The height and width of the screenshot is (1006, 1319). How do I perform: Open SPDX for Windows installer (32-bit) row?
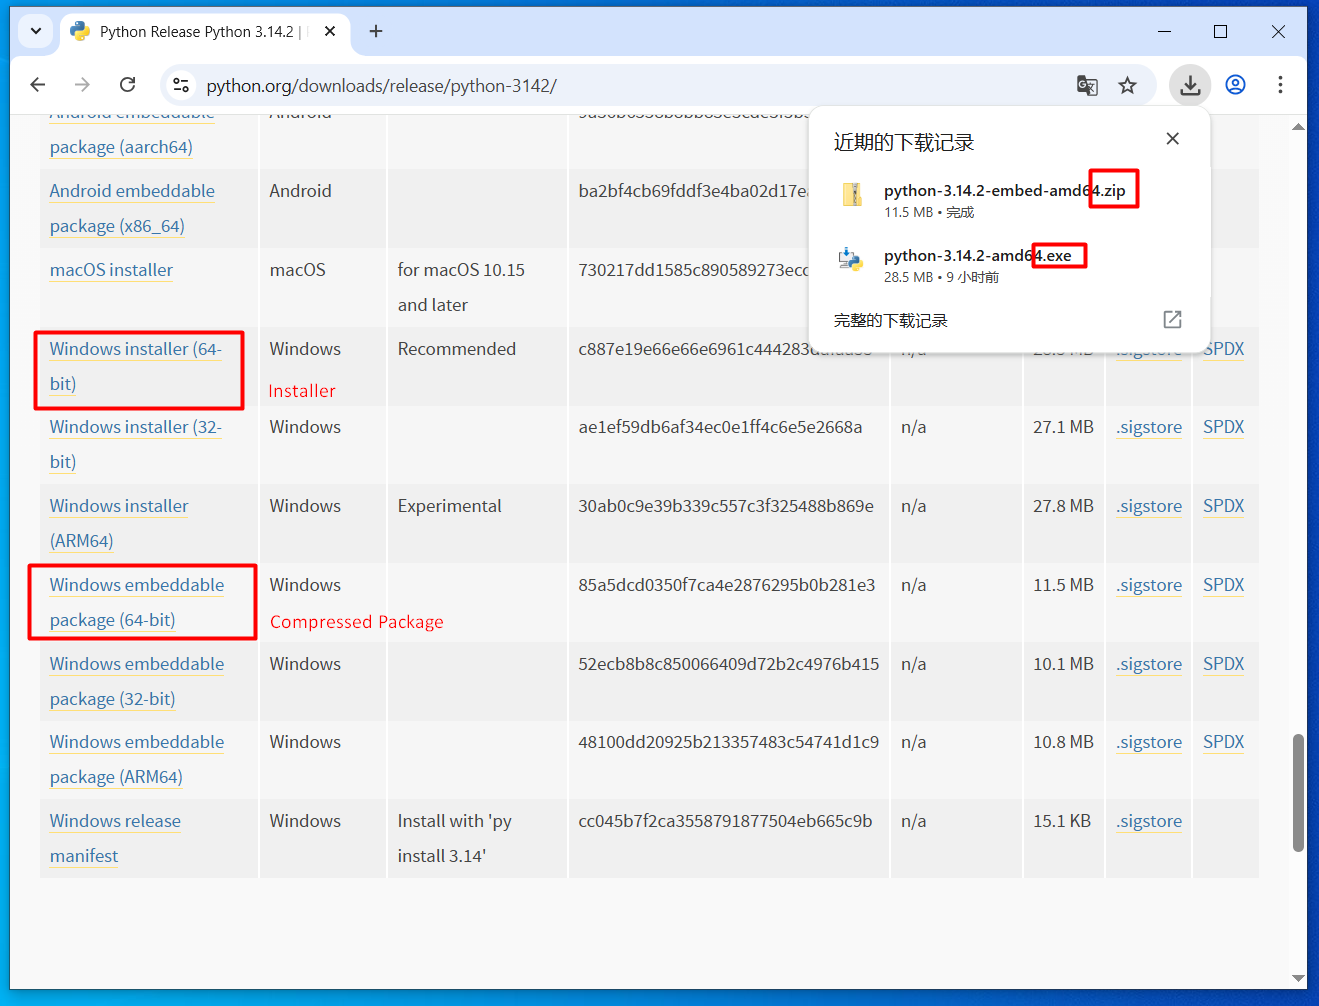coord(1224,427)
